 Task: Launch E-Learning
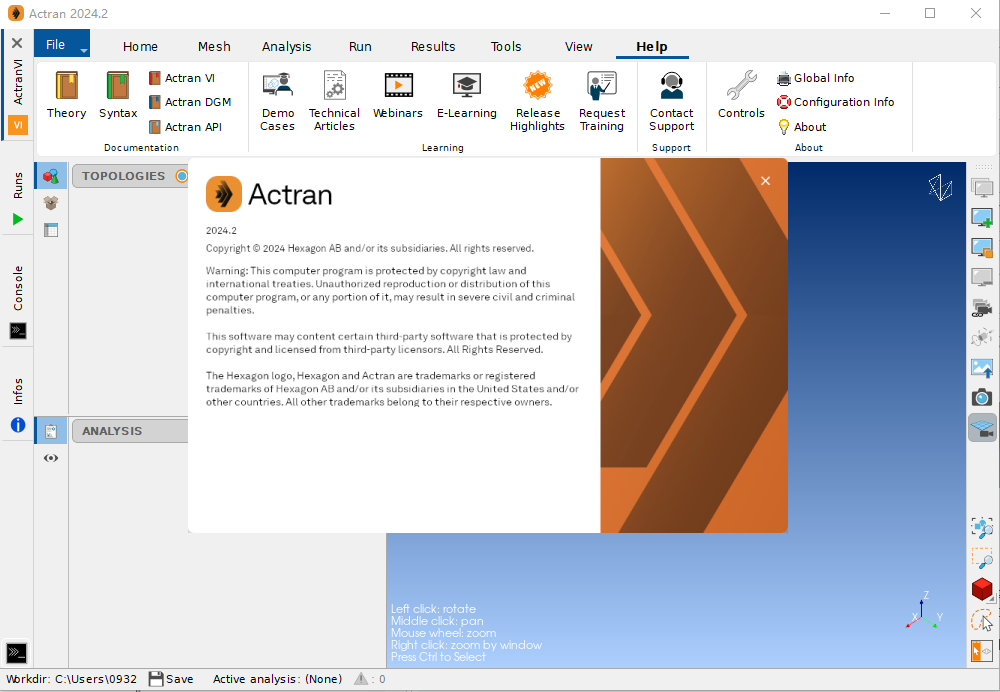click(467, 94)
